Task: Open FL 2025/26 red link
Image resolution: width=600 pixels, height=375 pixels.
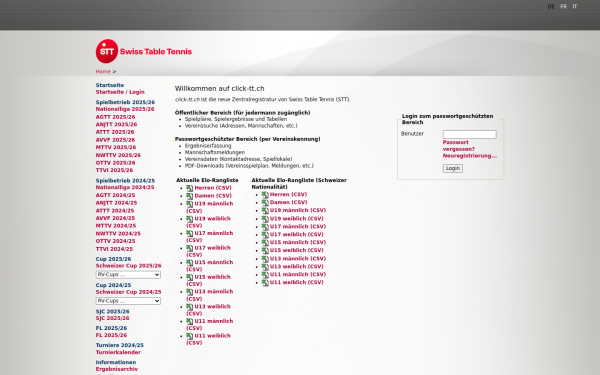Action: point(111,336)
